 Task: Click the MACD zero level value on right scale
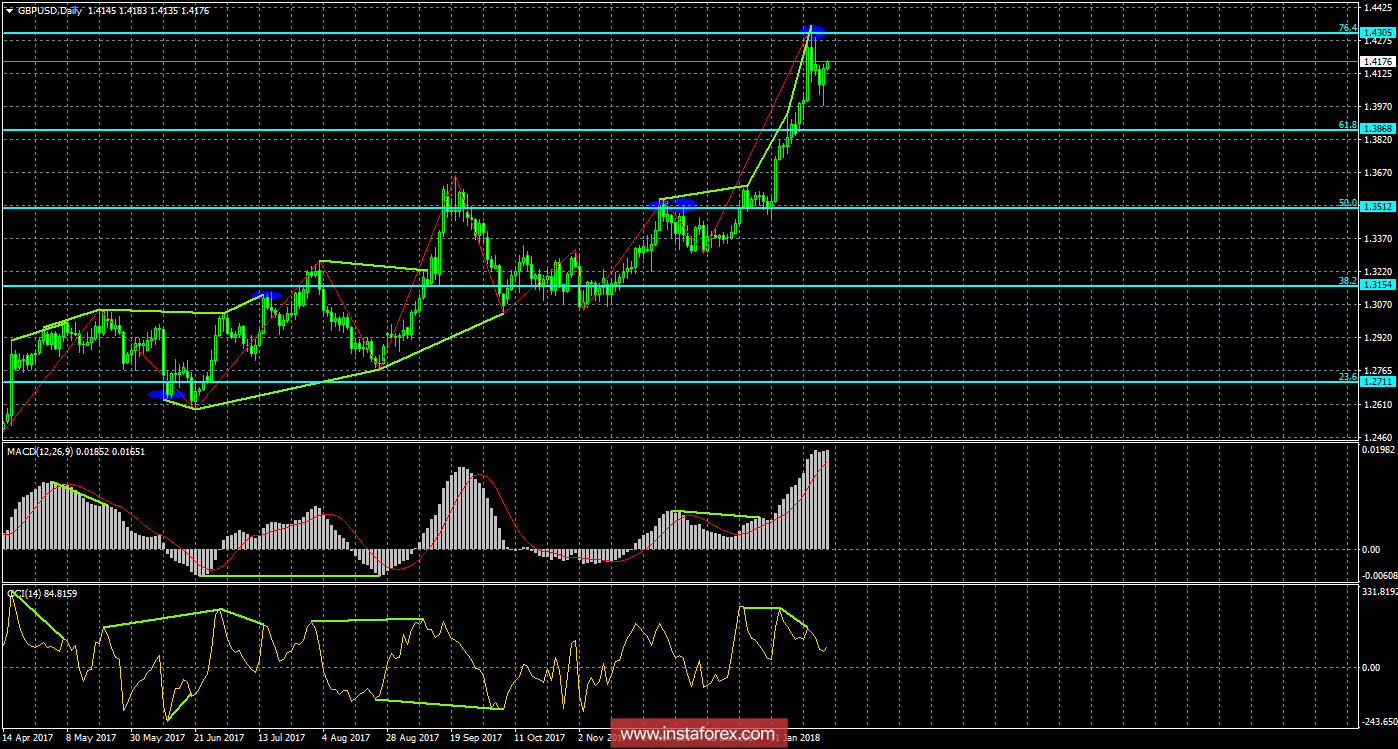1370,551
